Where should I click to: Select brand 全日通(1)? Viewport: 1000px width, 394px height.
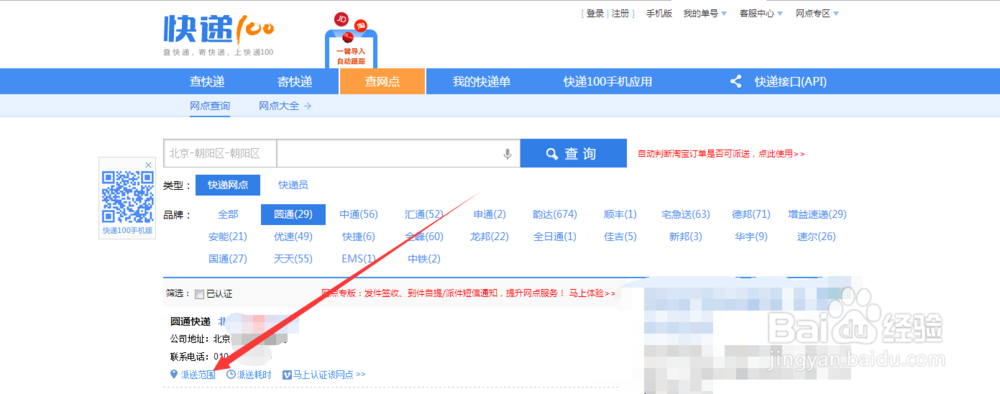[555, 237]
